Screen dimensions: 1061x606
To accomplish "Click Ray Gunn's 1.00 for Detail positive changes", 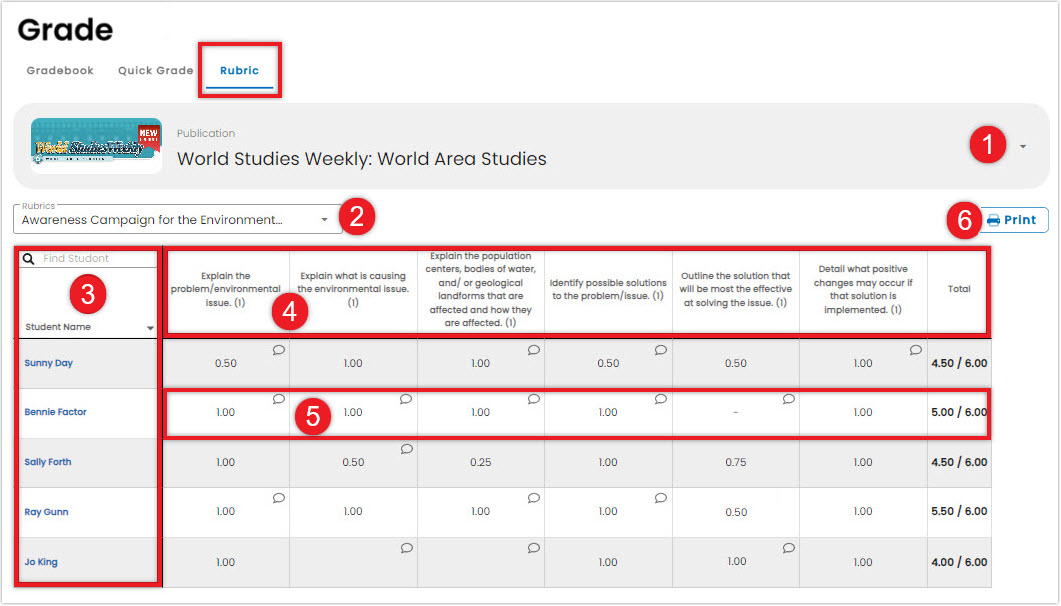I will 863,512.
